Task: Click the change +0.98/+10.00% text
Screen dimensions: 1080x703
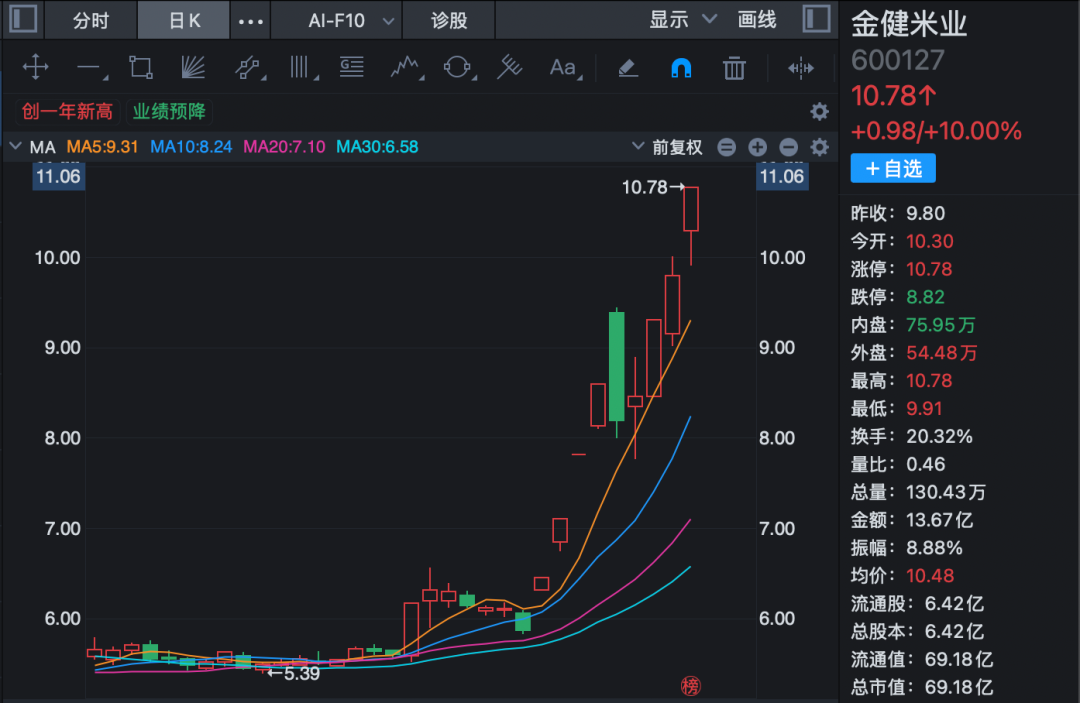Action: click(x=936, y=131)
